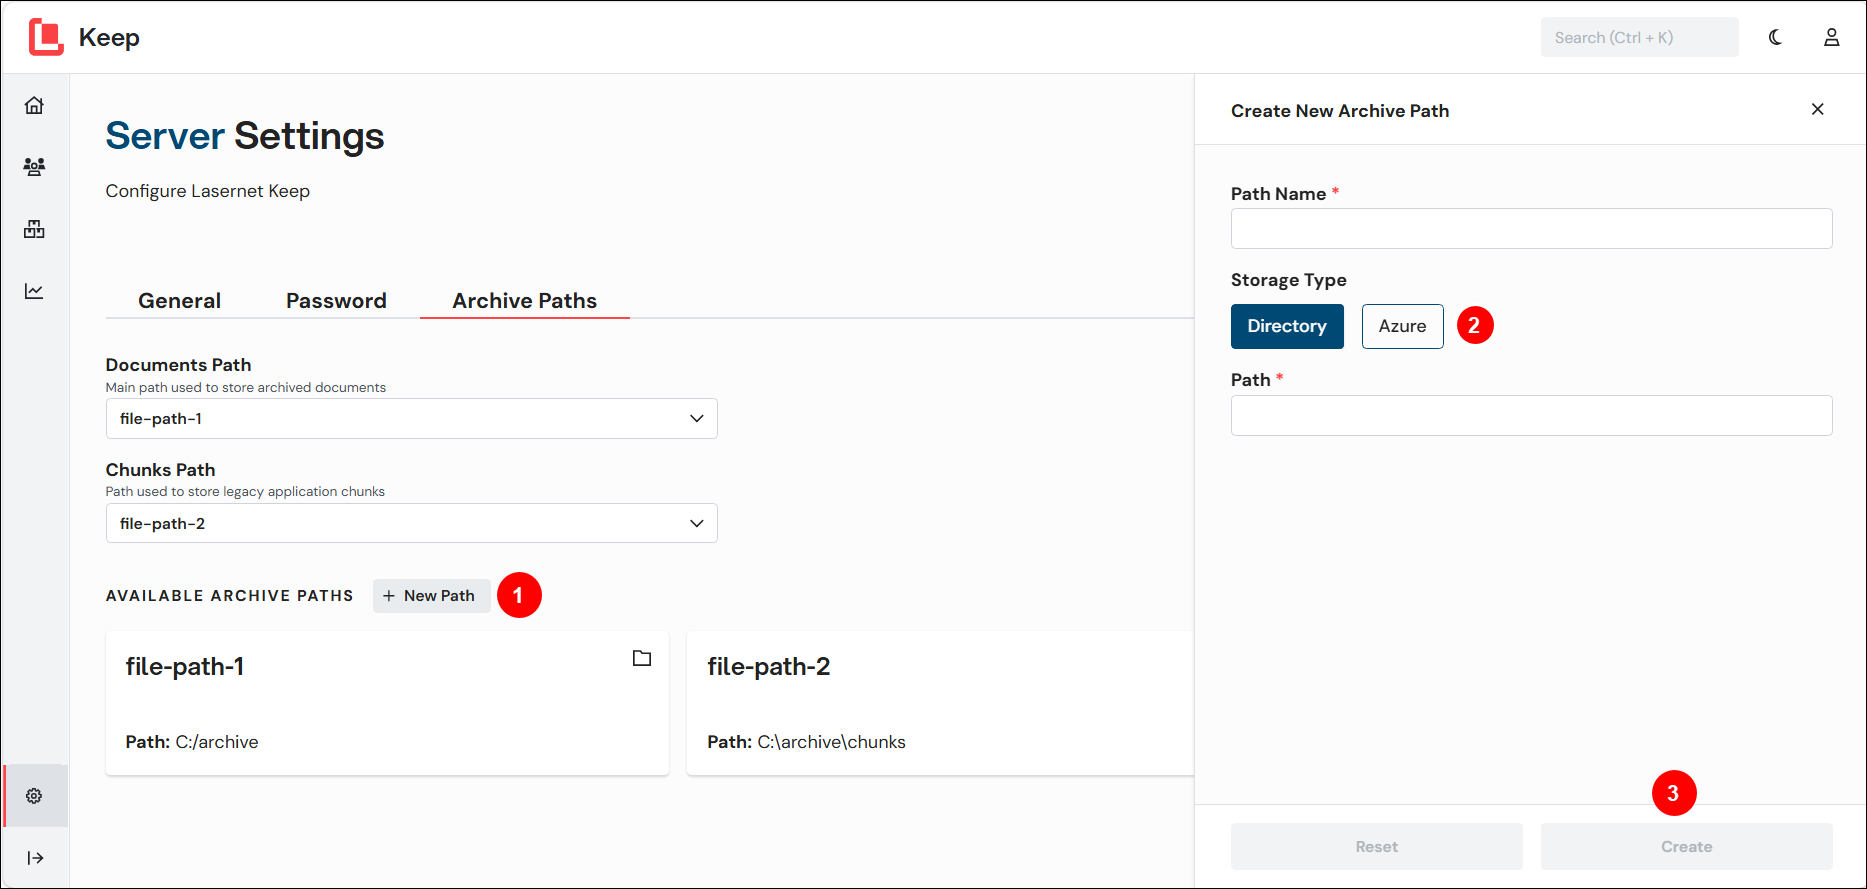Click the Keep logo icon
Screen dimensions: 1867x889
coord(46,37)
